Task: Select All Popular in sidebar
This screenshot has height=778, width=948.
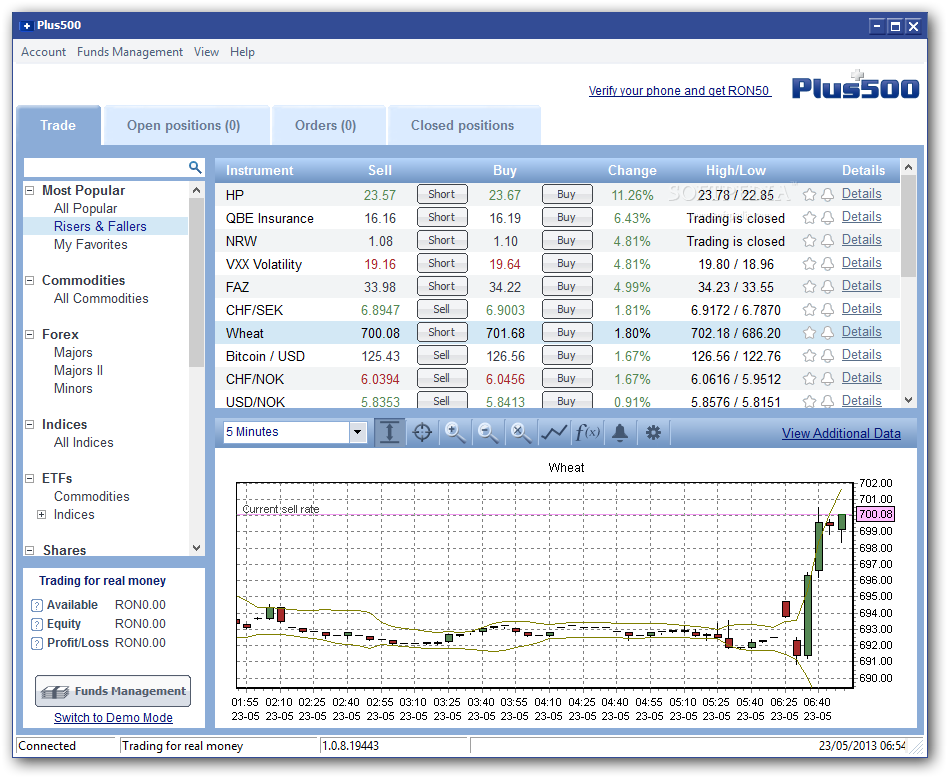Action: point(85,209)
